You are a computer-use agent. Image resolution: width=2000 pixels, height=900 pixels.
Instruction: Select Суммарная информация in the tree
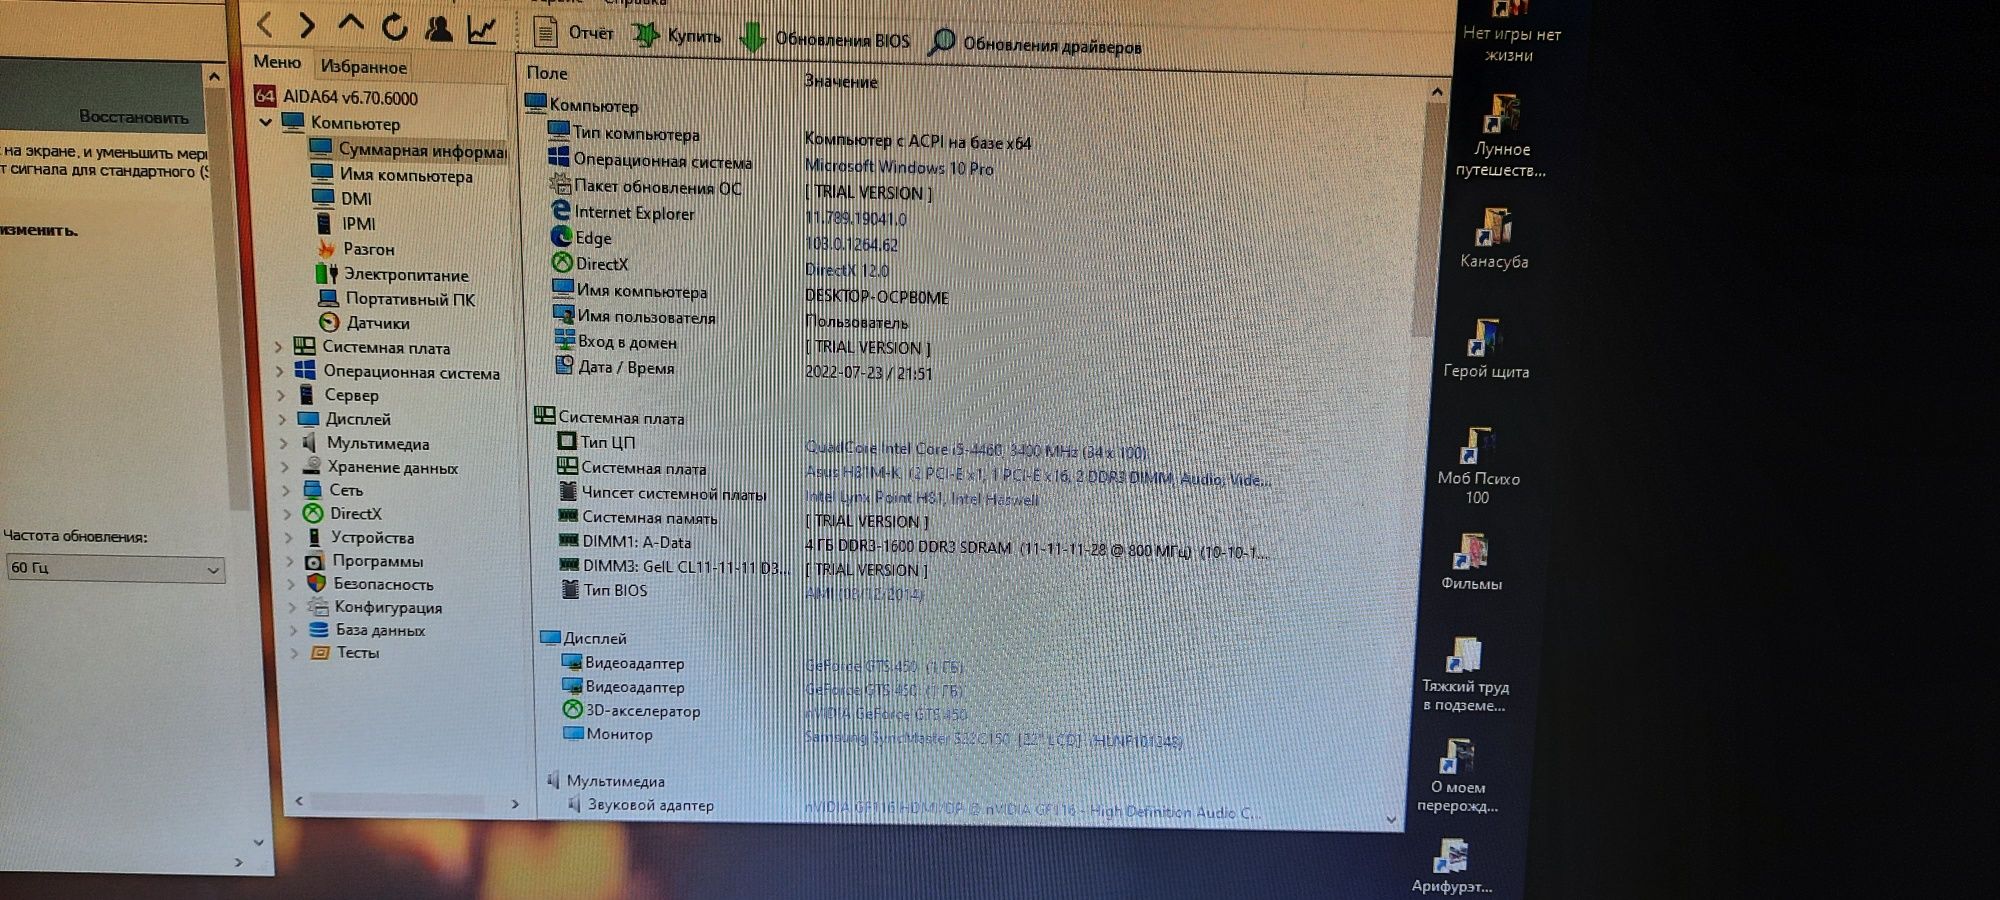pyautogui.click(x=408, y=150)
